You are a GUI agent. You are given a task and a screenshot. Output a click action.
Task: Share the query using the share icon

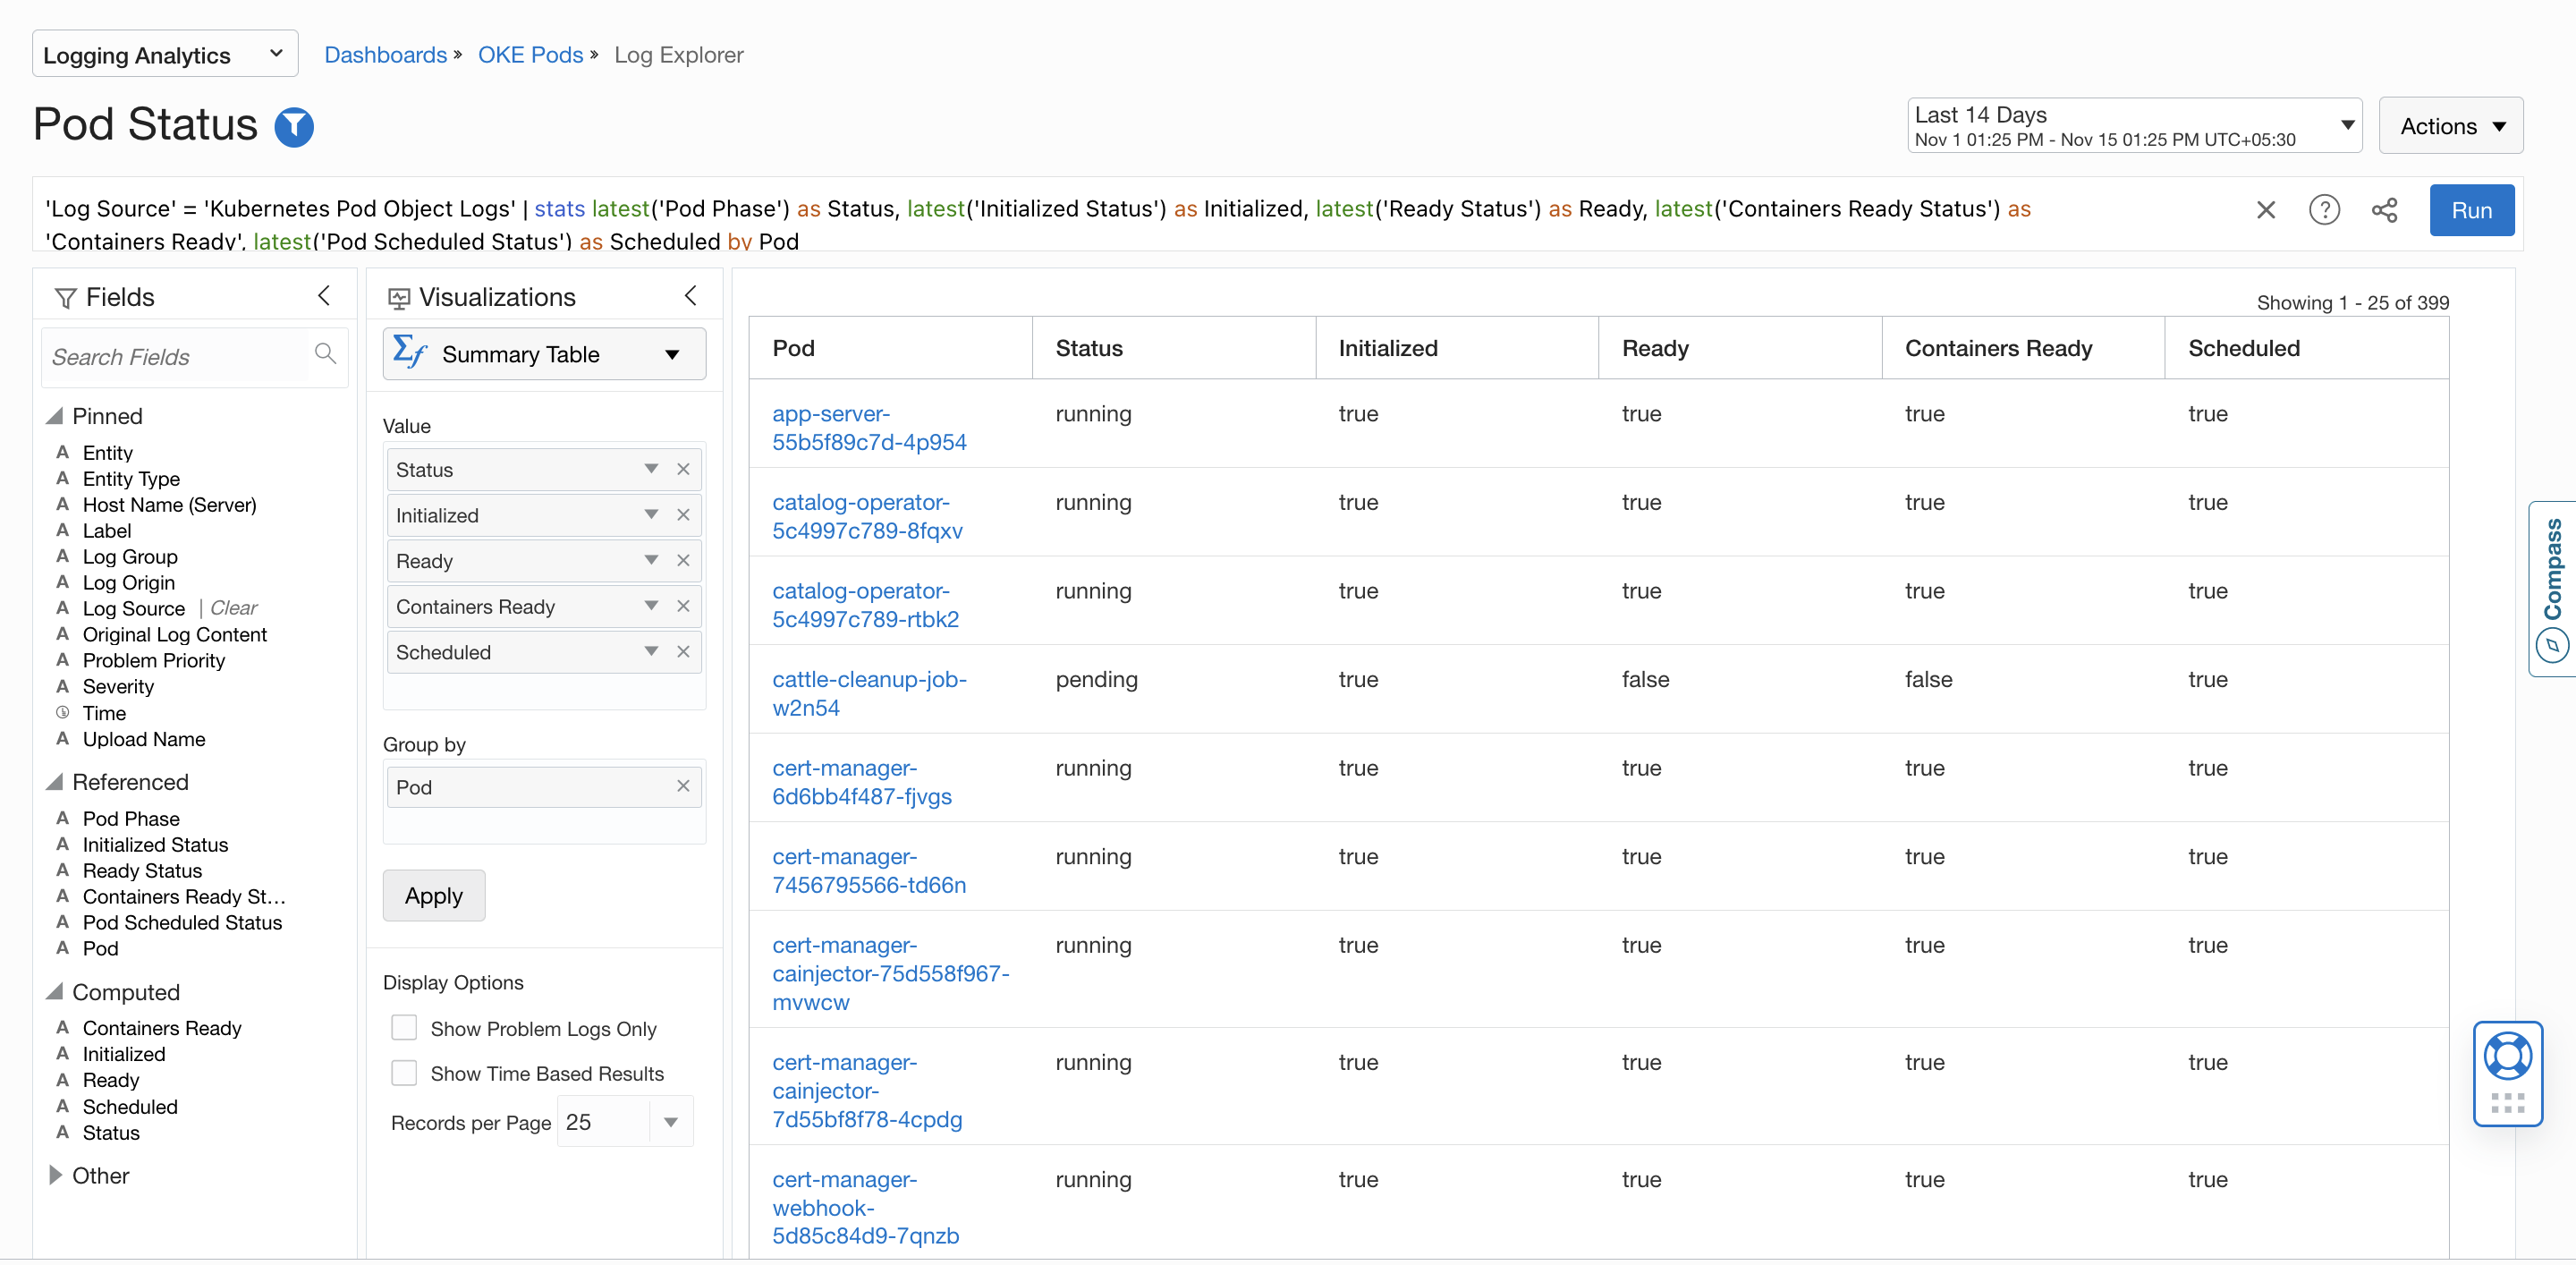coord(2385,210)
